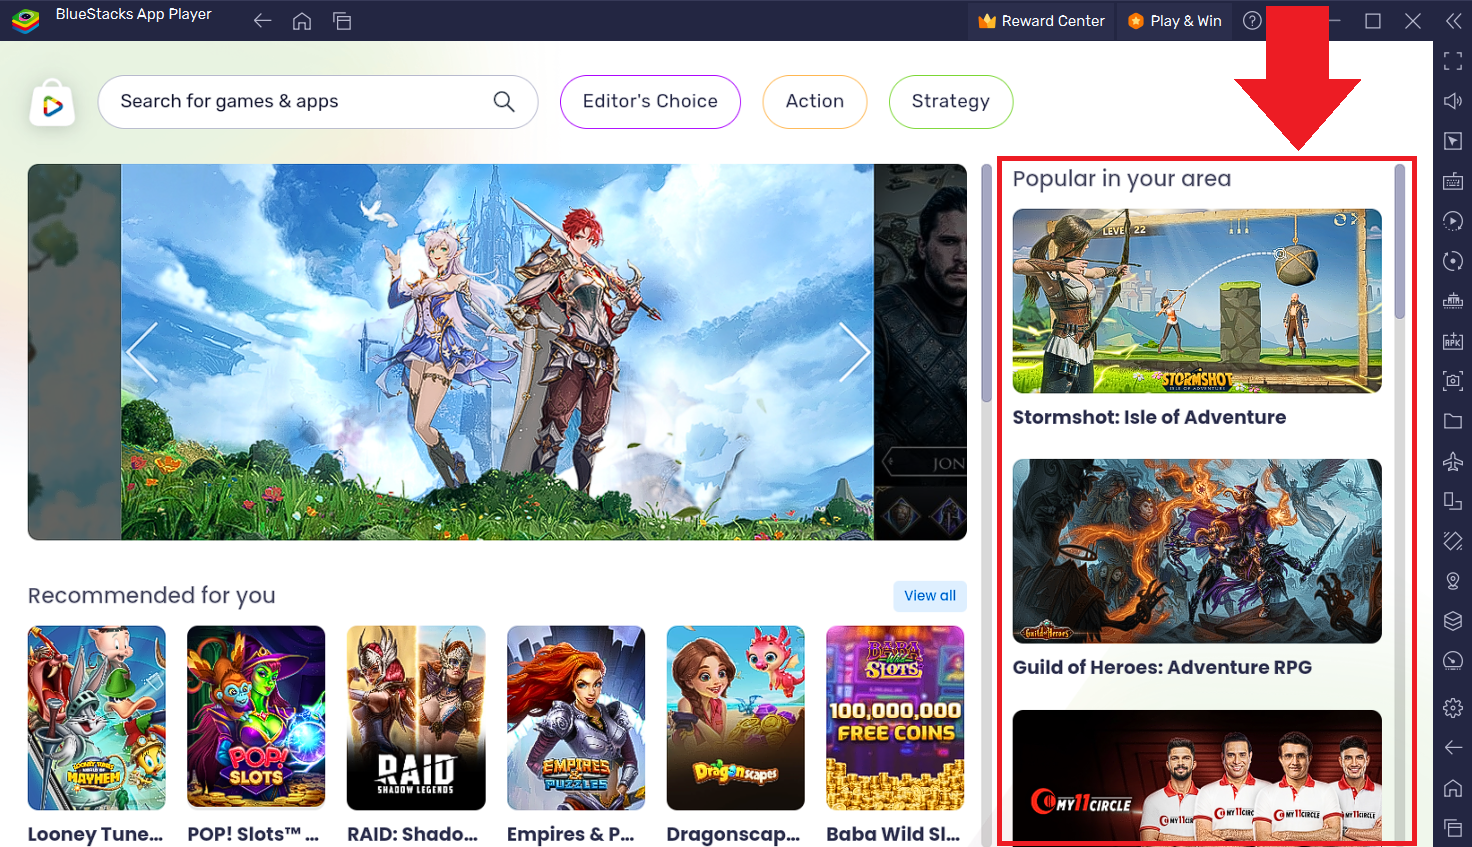Click the eco mode gauge icon
Viewport: 1472px width, 847px height.
click(1453, 661)
